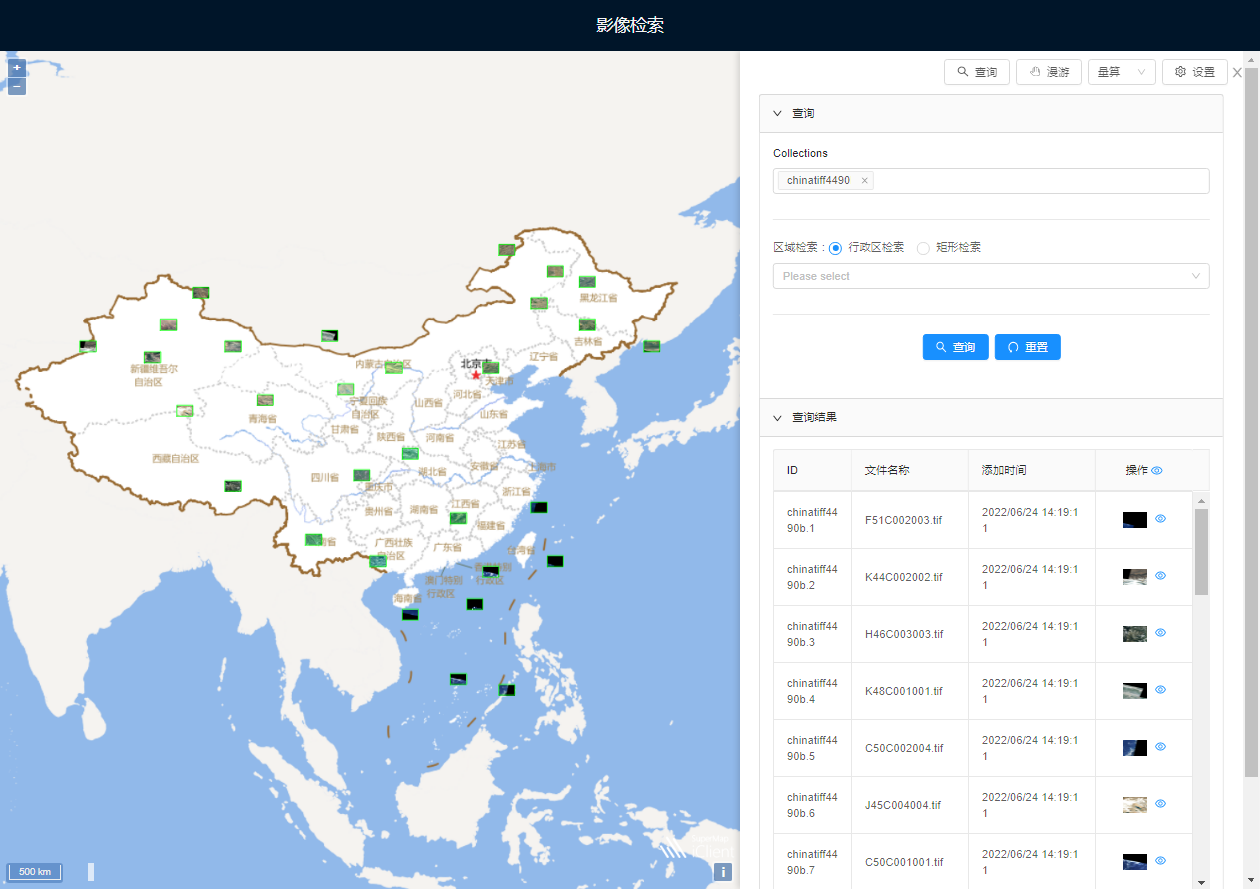Show all results using the 操作 header eye icon
The height and width of the screenshot is (889, 1260).
click(x=1157, y=470)
